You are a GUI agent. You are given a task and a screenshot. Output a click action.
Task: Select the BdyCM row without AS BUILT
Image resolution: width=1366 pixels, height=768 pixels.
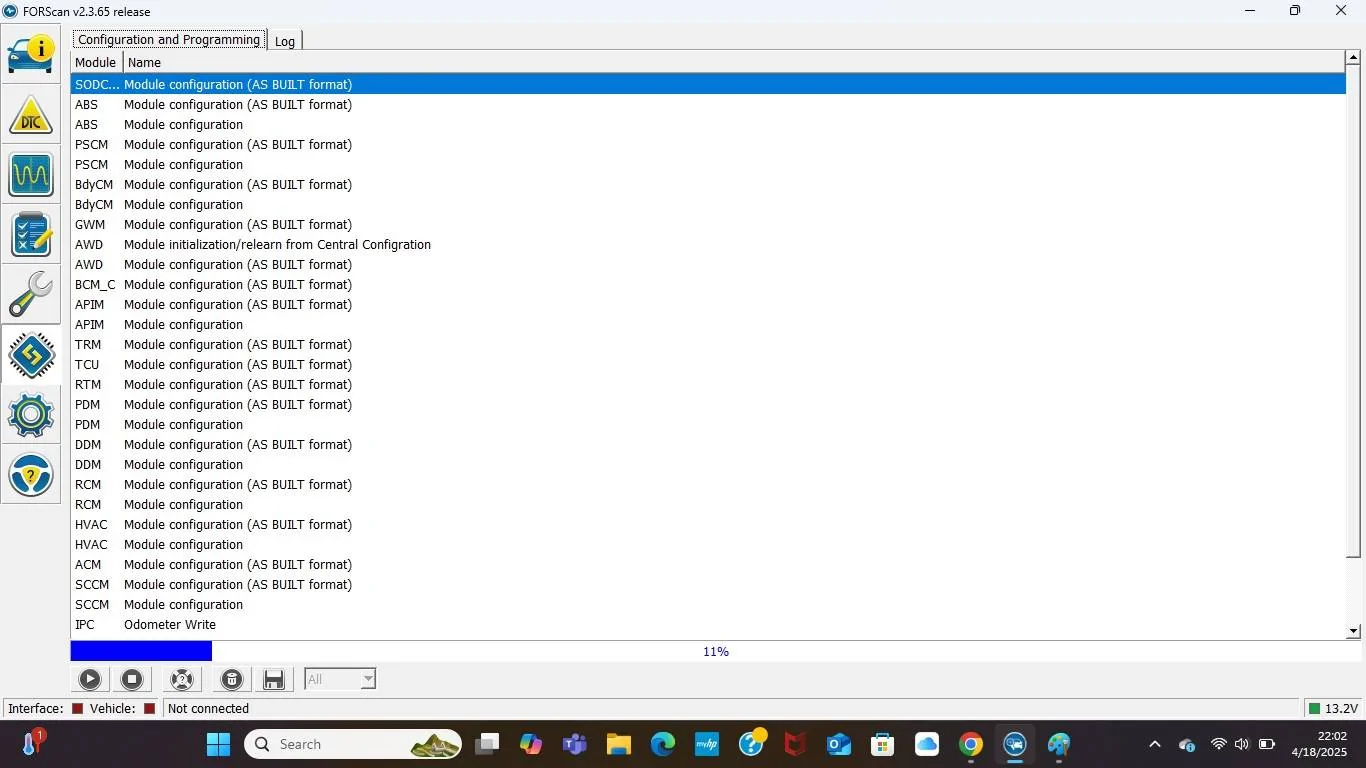pos(708,205)
